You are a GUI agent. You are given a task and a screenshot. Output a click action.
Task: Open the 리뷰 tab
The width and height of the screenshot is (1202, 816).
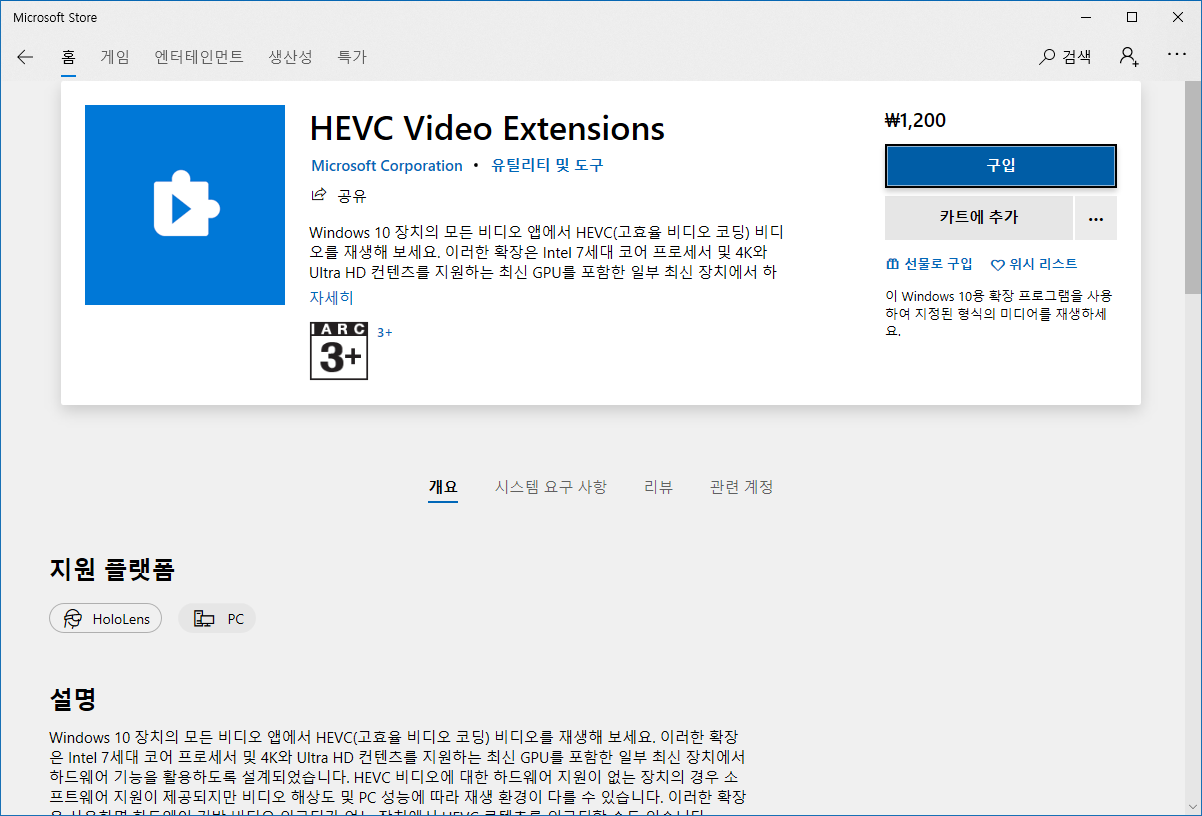[x=658, y=487]
